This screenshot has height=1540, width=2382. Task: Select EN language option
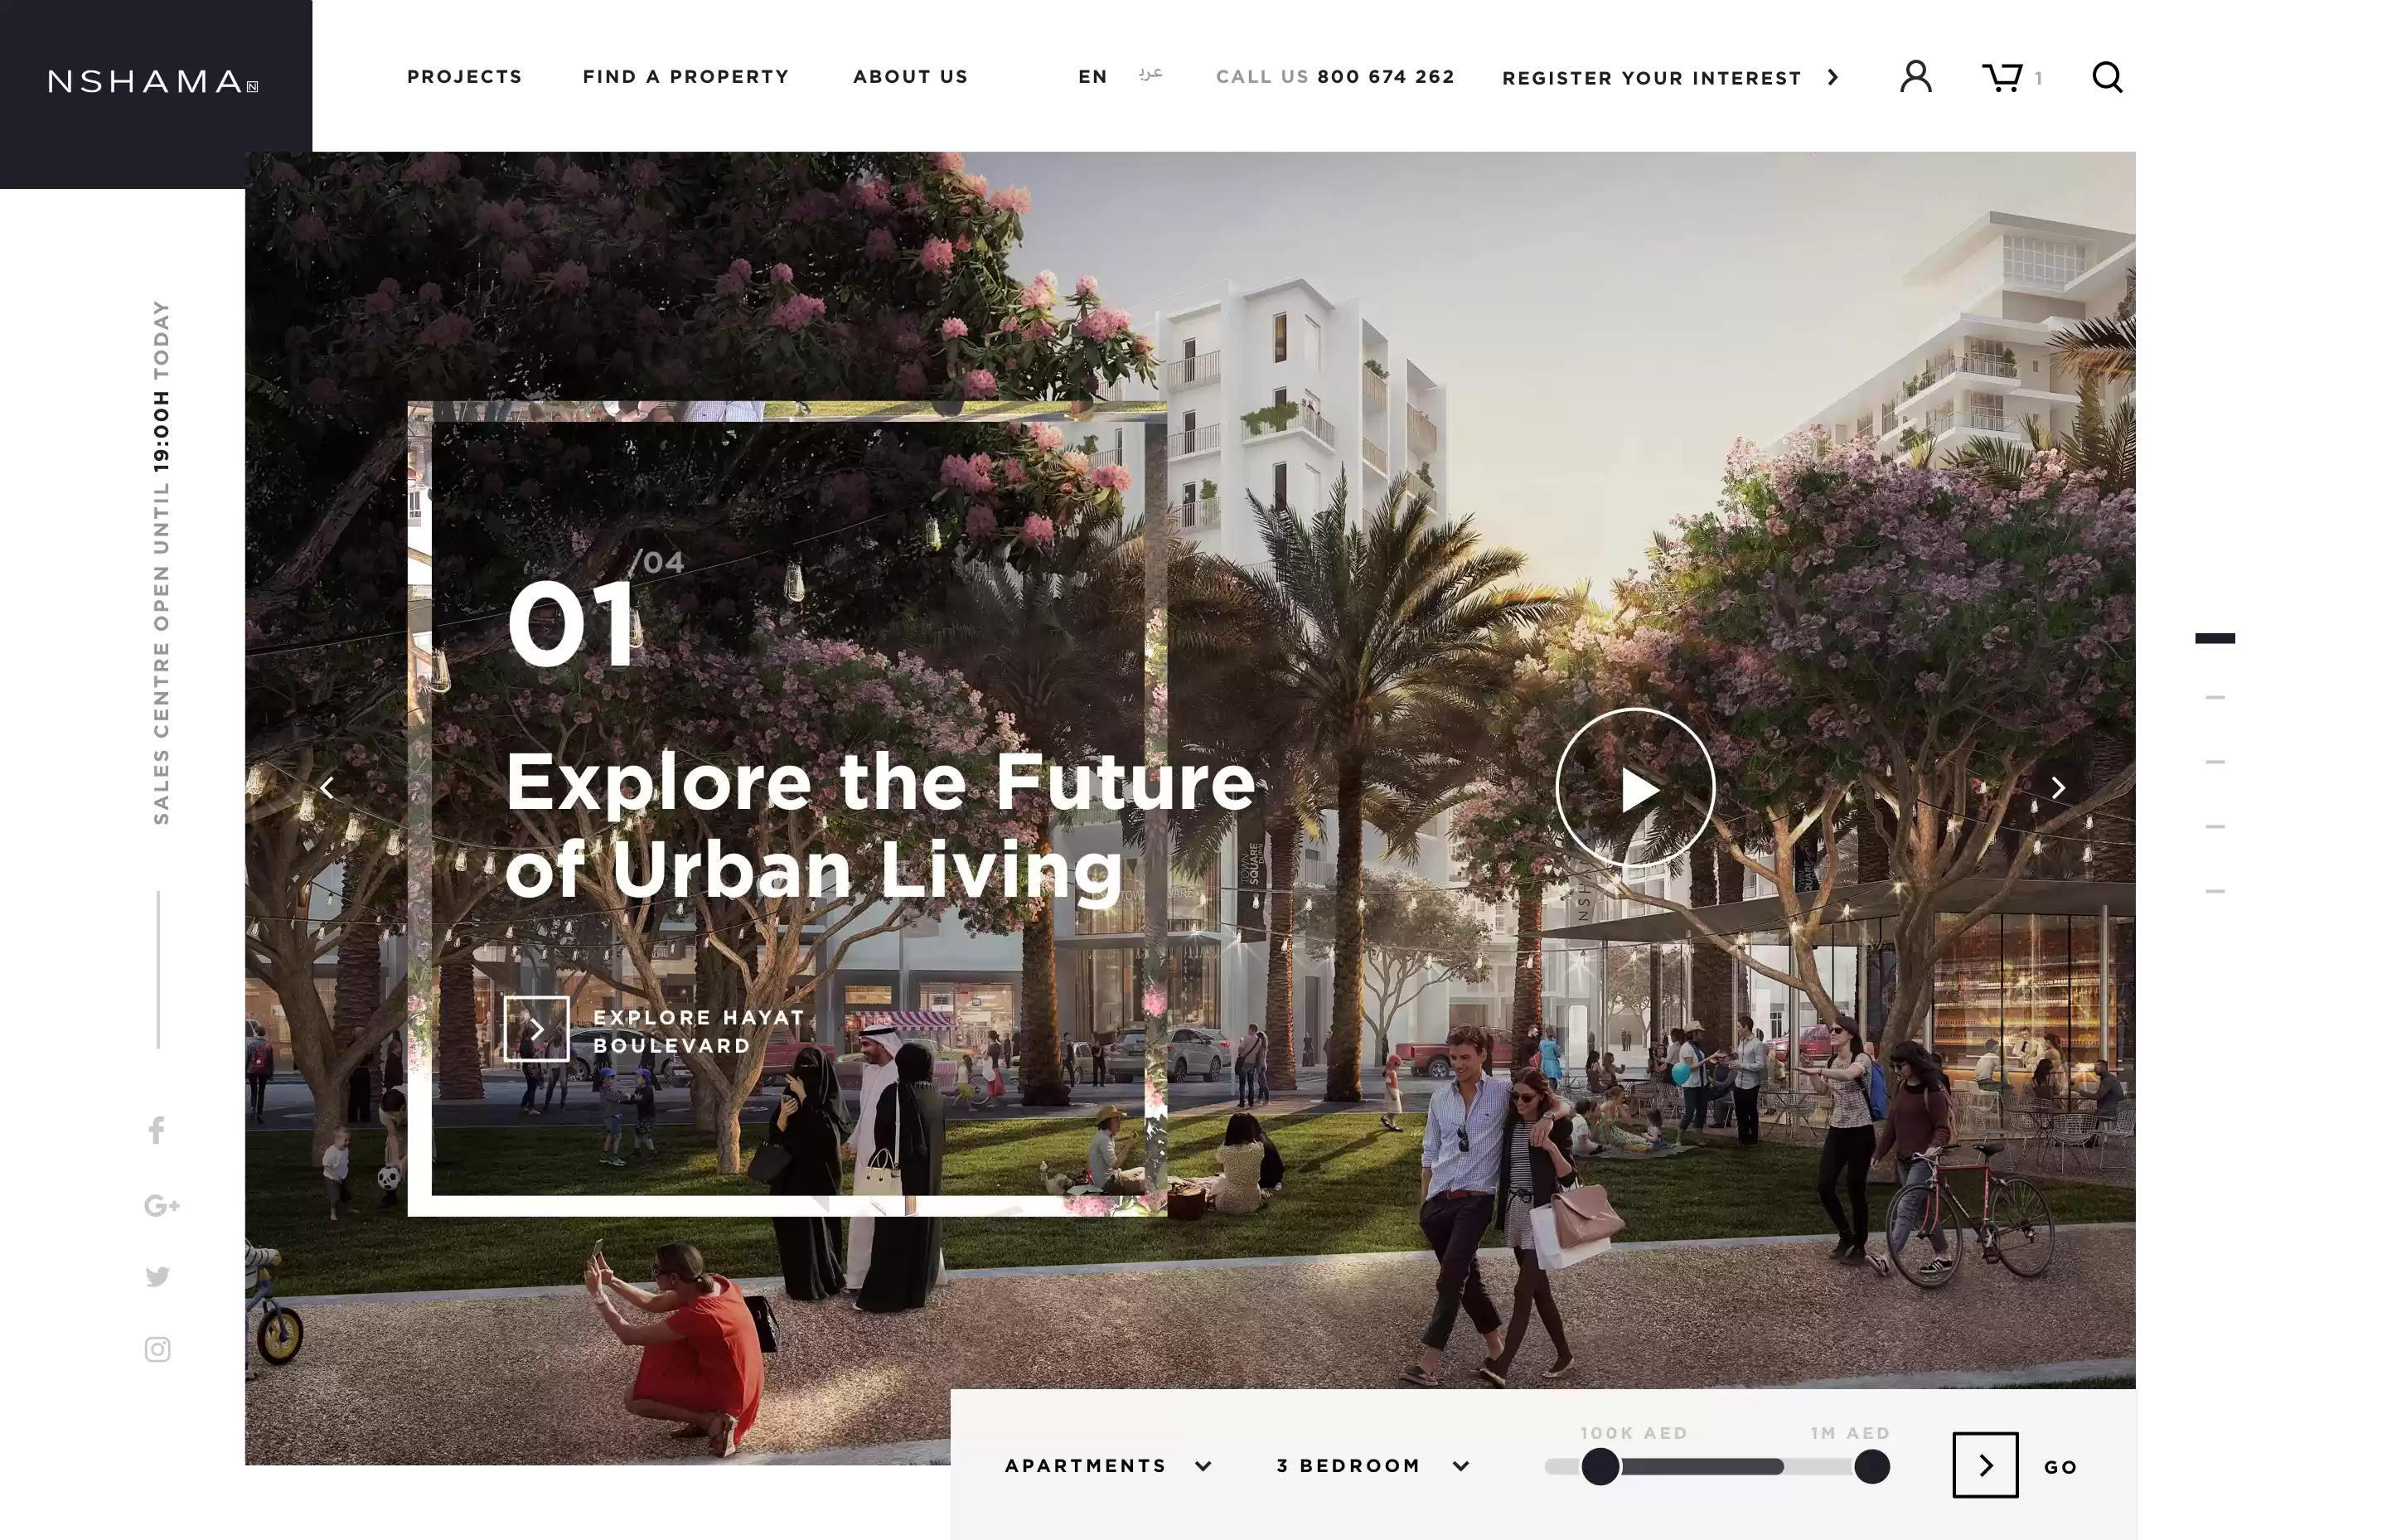point(1092,77)
